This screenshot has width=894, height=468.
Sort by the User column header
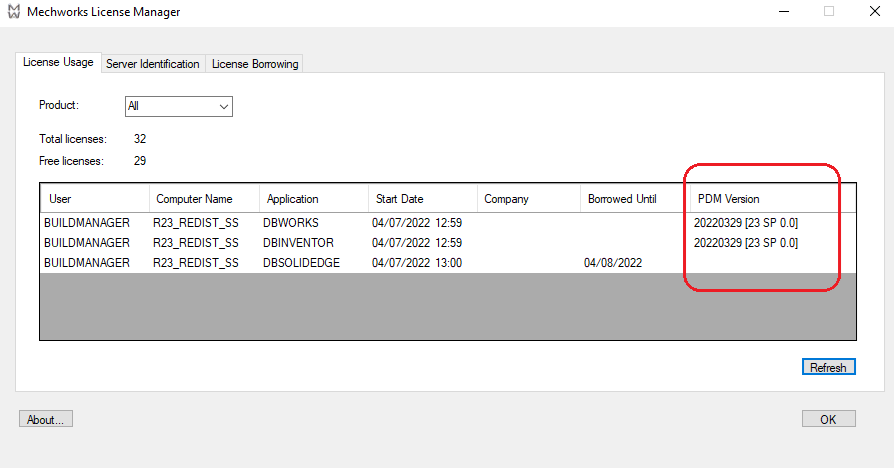click(95, 198)
